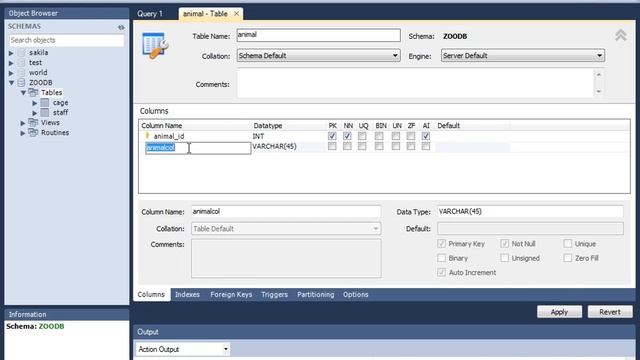
Task: Click the Tables folder icon
Action: 33,93
